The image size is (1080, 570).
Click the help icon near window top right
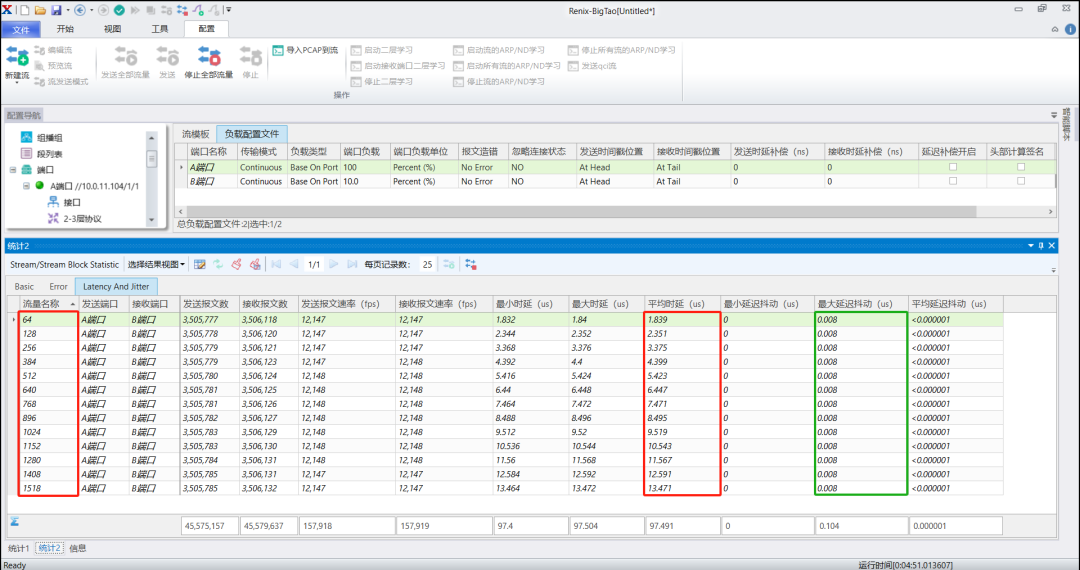[1070, 30]
